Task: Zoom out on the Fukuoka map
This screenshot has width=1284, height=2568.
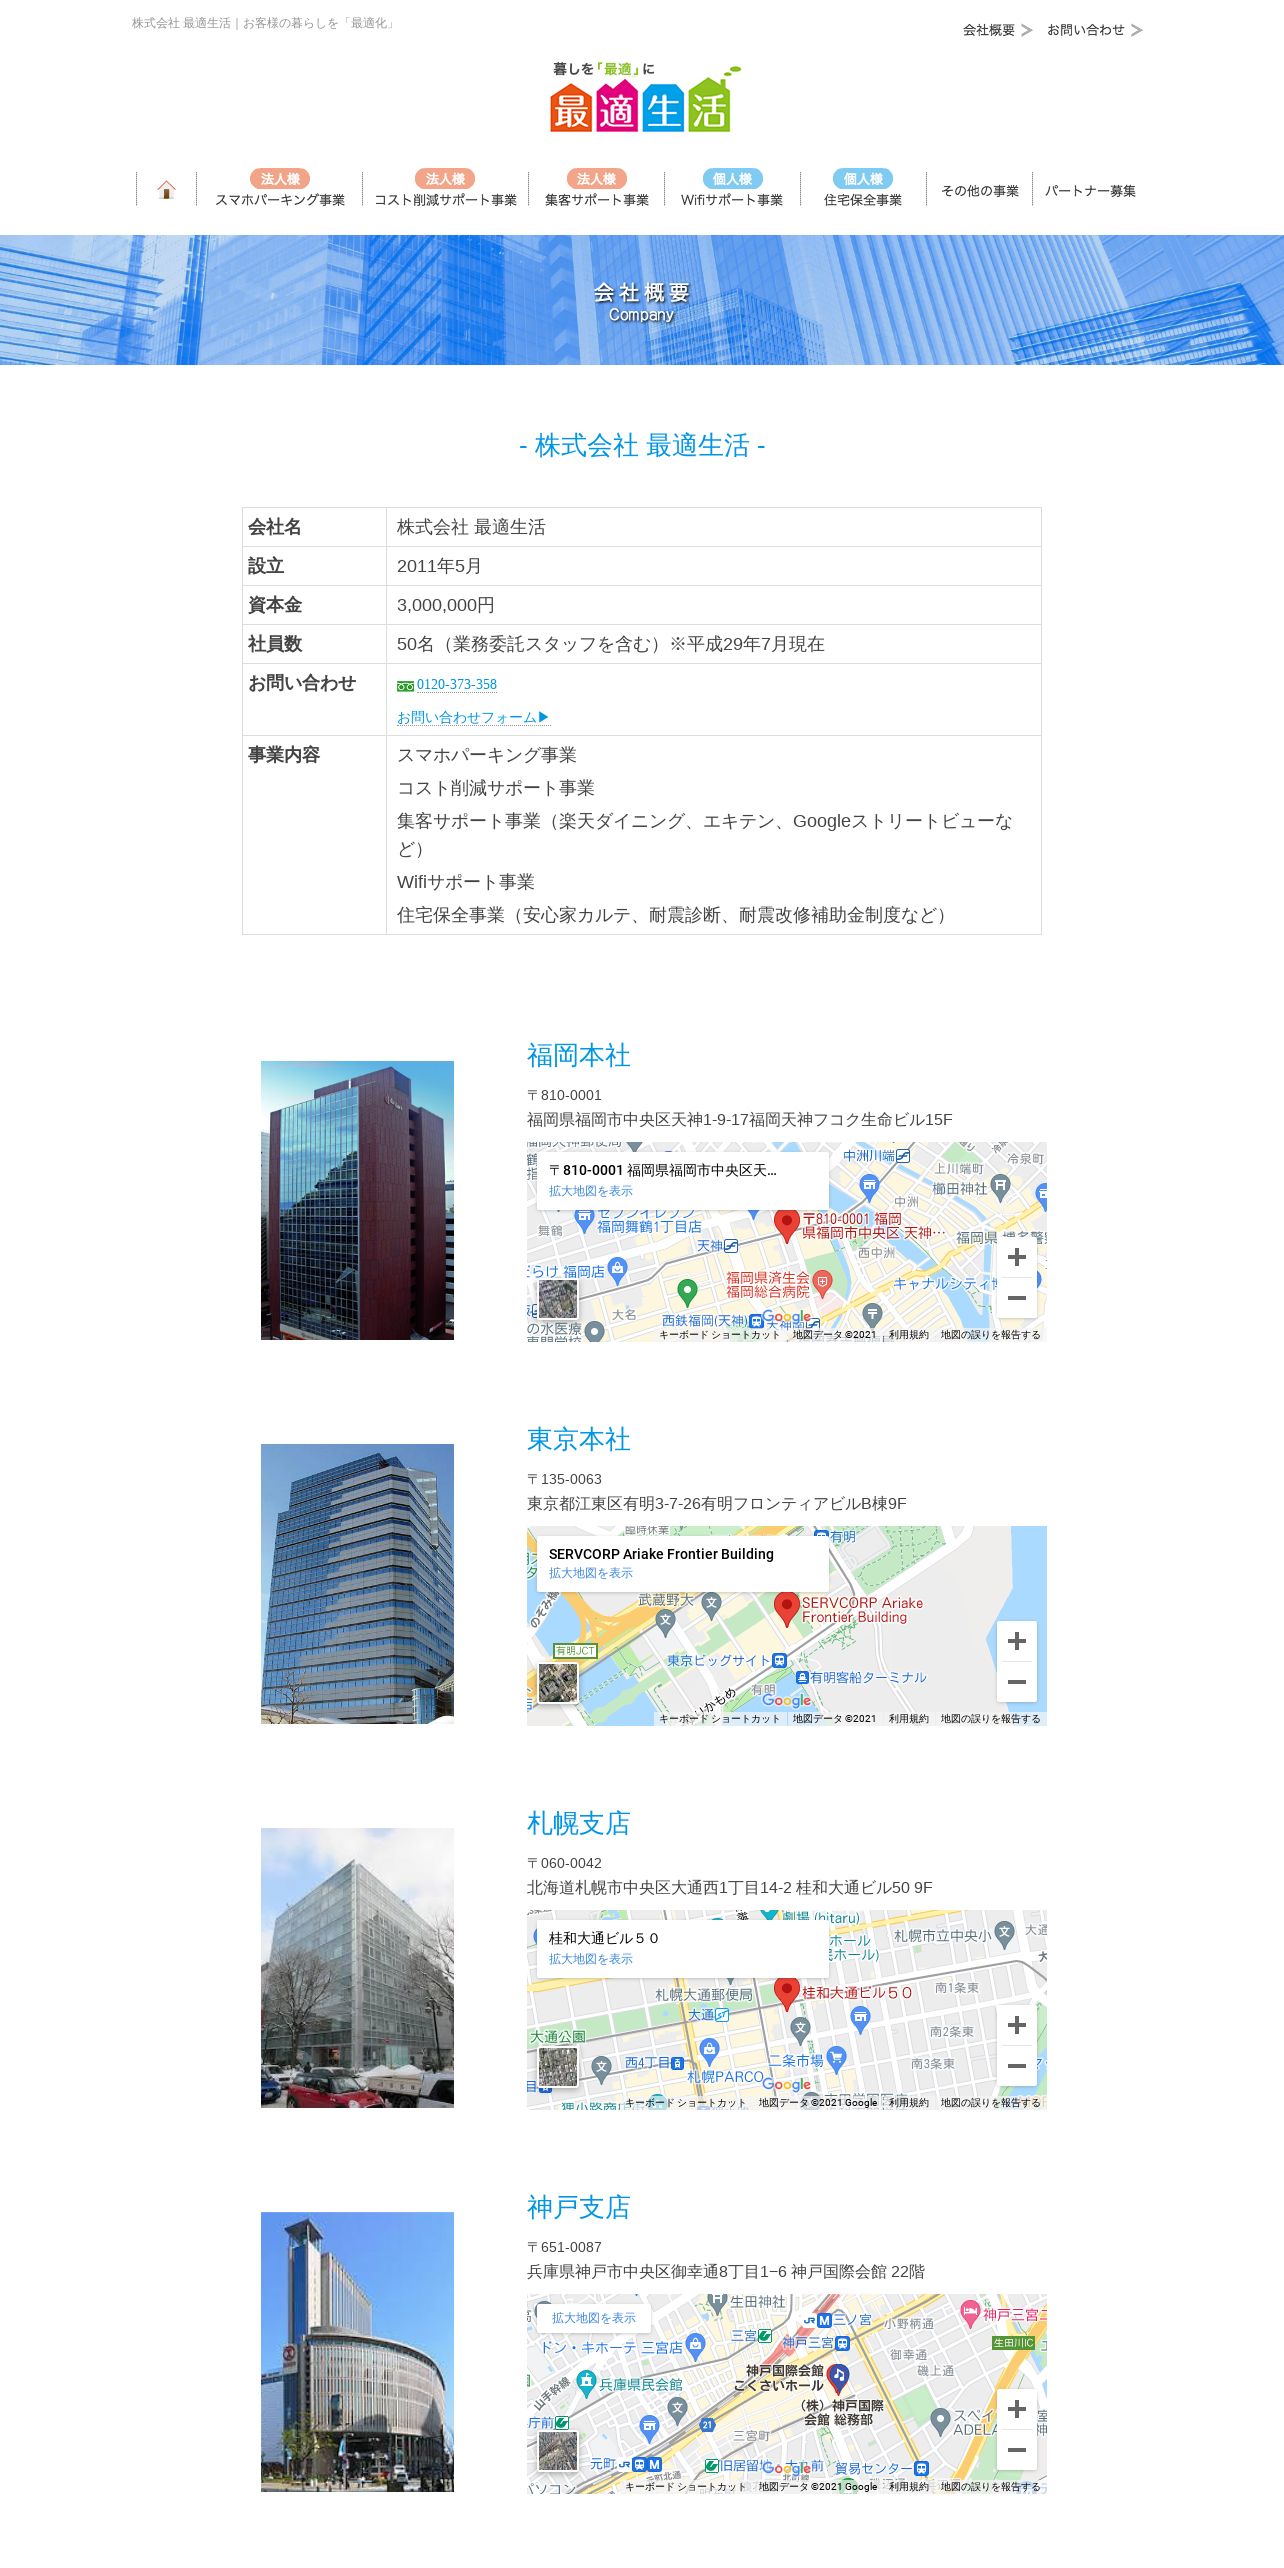Action: pos(1017,1298)
